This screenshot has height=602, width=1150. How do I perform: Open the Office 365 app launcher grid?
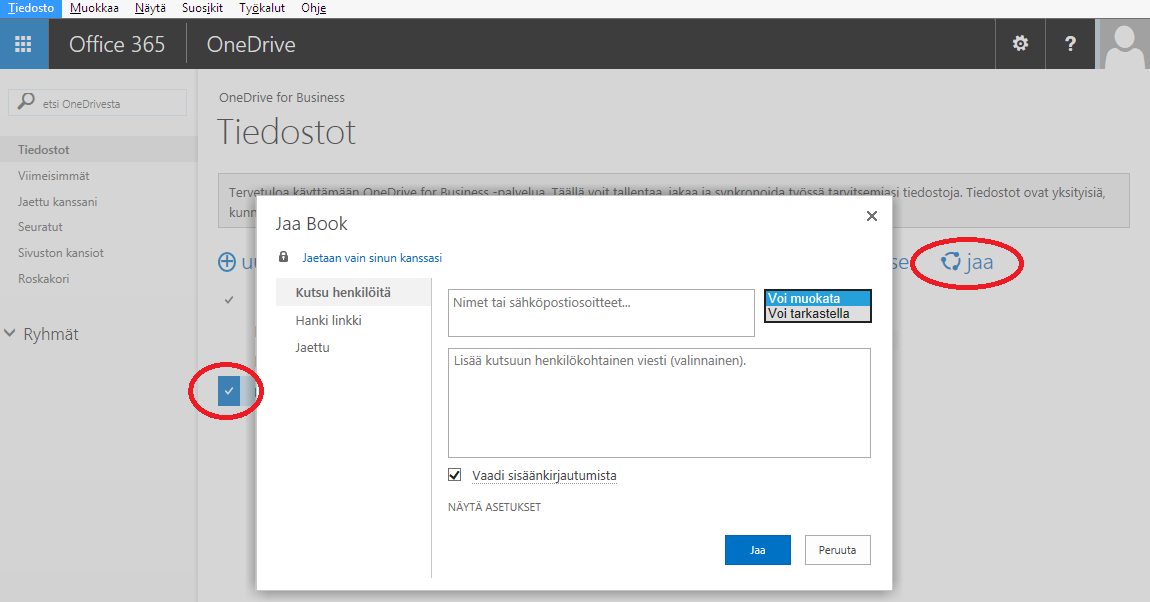(23, 44)
